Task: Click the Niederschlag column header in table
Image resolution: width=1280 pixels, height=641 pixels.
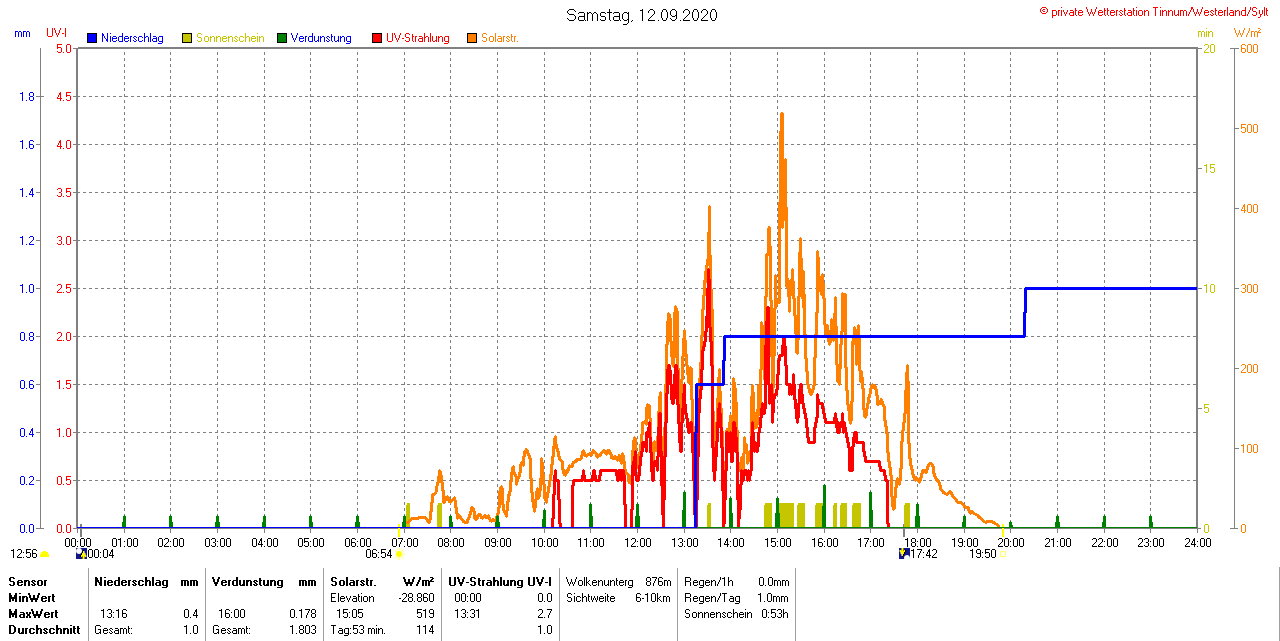Action: point(130,582)
